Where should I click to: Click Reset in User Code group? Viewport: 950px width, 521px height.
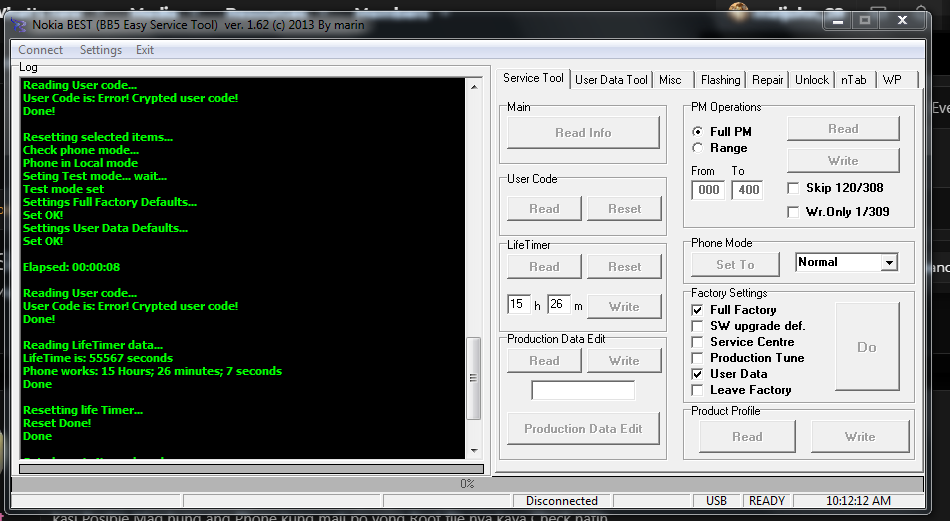coord(624,208)
